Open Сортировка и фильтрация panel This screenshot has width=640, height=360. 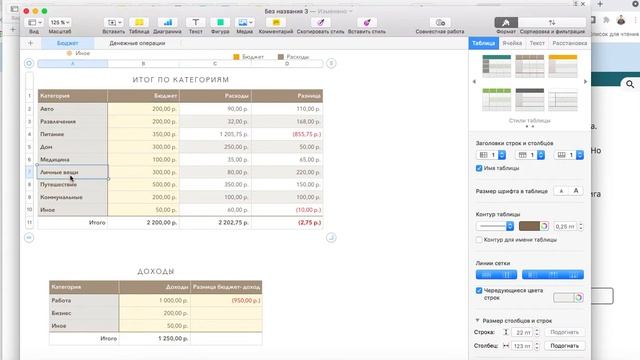[x=552, y=22]
